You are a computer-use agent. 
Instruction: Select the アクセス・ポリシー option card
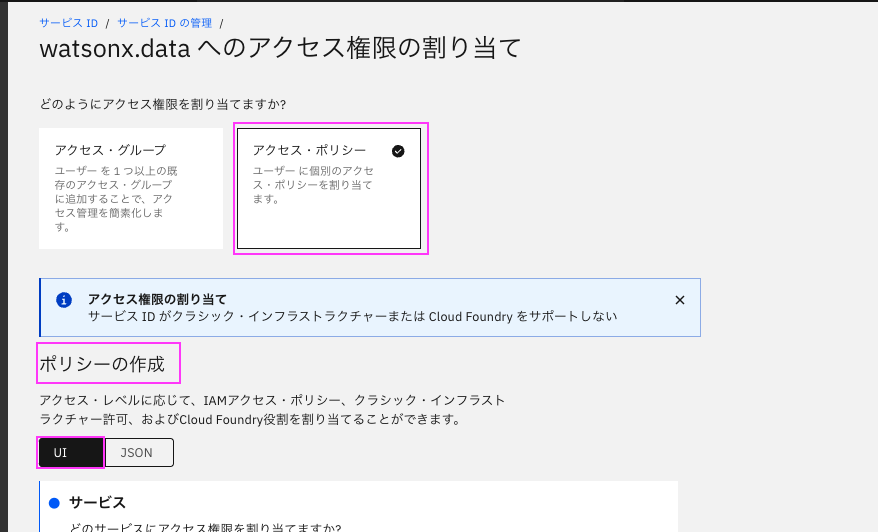coord(329,188)
